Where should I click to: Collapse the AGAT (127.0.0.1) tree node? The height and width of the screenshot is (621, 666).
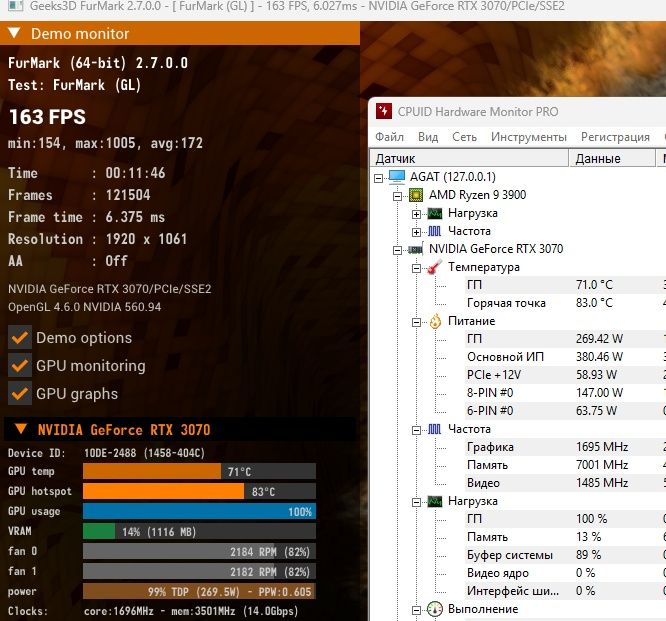click(378, 178)
